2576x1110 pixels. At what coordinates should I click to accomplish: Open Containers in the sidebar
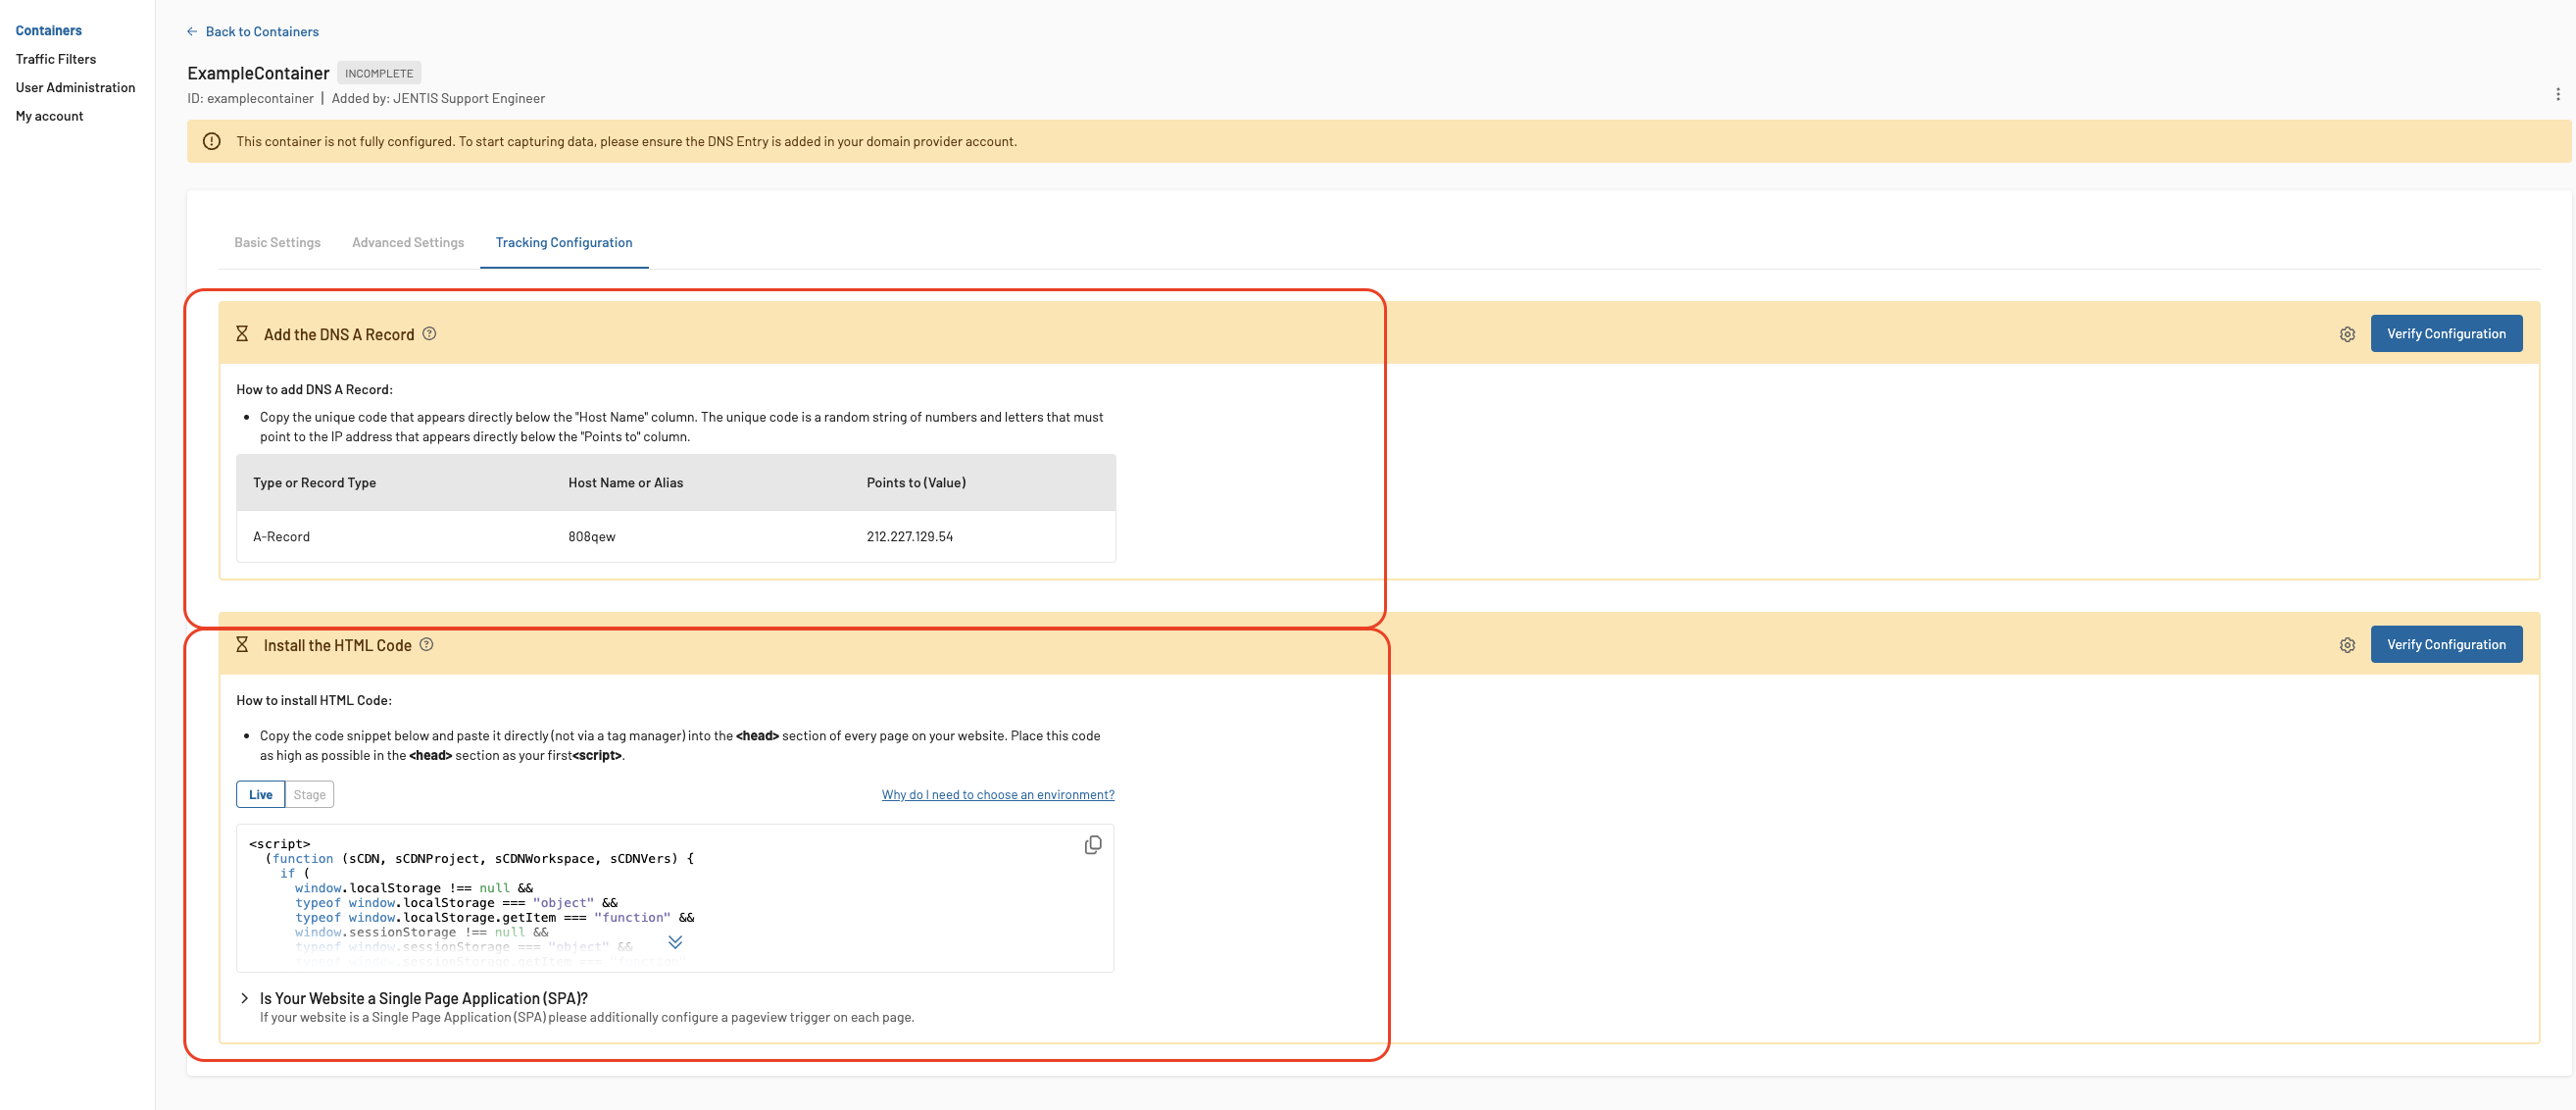tap(49, 31)
